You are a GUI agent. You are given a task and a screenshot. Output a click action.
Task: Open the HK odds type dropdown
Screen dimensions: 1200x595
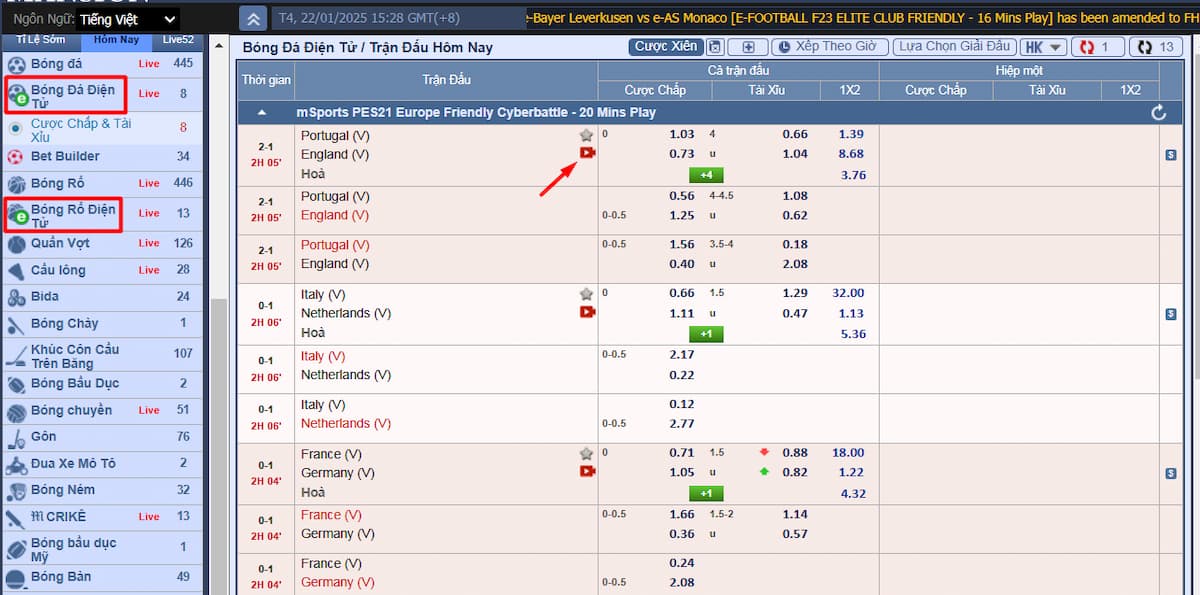[x=1043, y=47]
